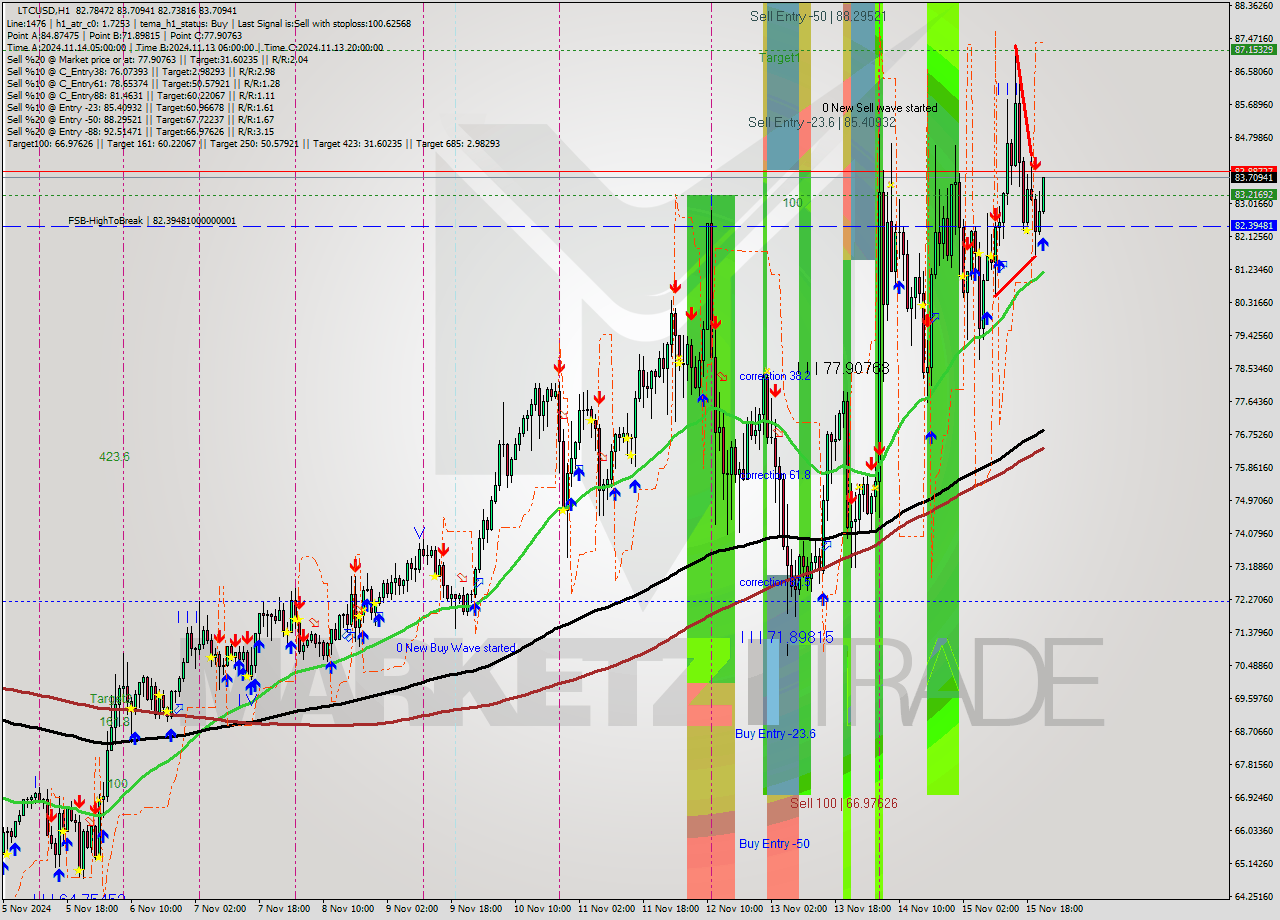Click the 66.92460 price axis label
Image resolution: width=1280 pixels, height=920 pixels.
(1253, 797)
